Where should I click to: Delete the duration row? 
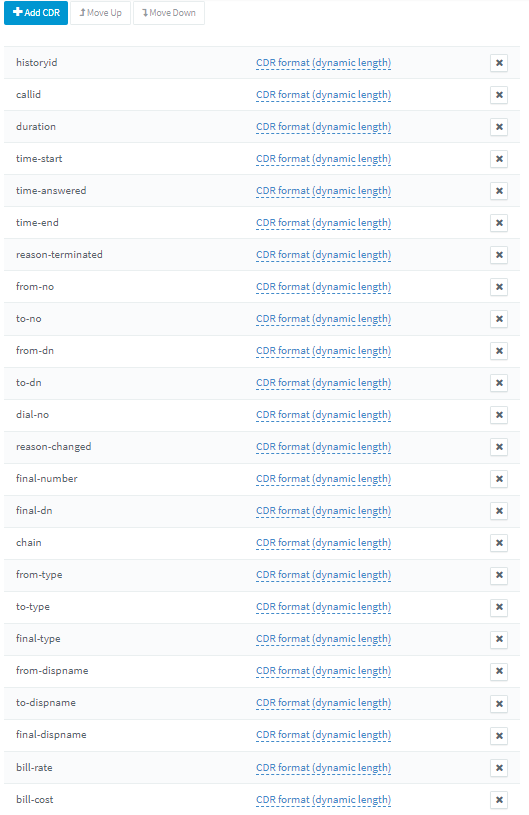pyautogui.click(x=499, y=127)
